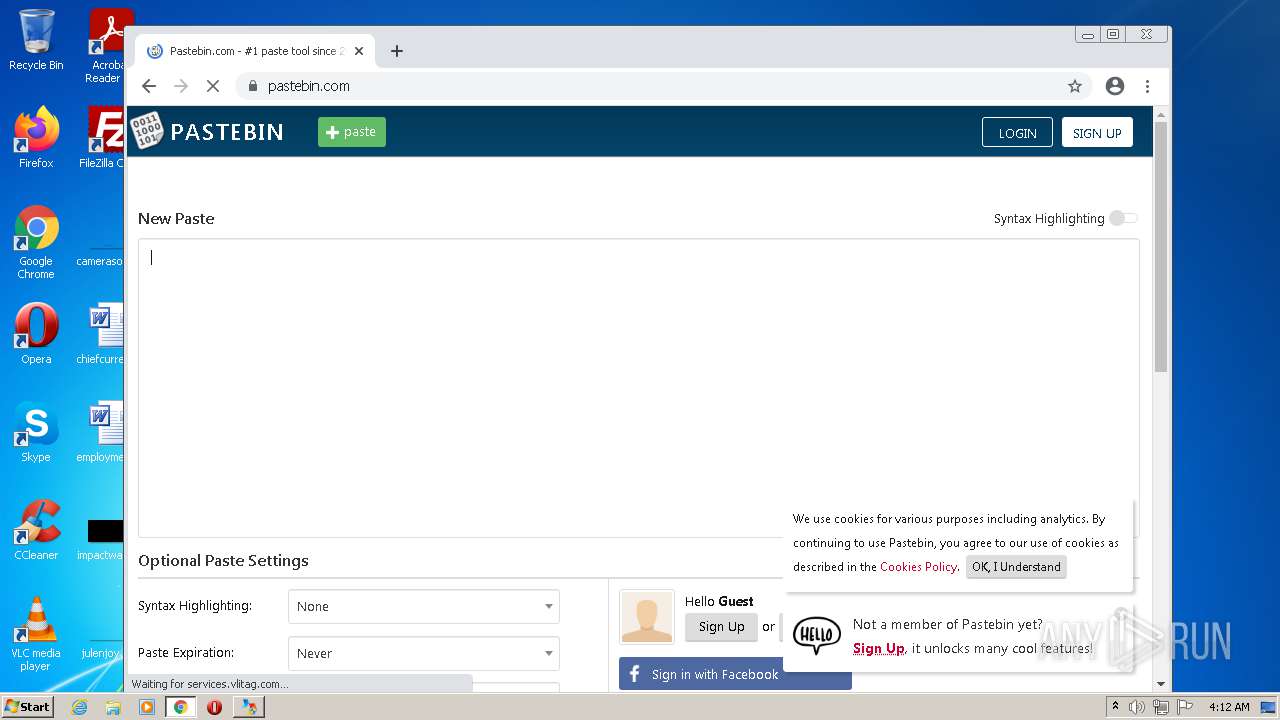Bookmark this page with the star icon

coord(1075,86)
